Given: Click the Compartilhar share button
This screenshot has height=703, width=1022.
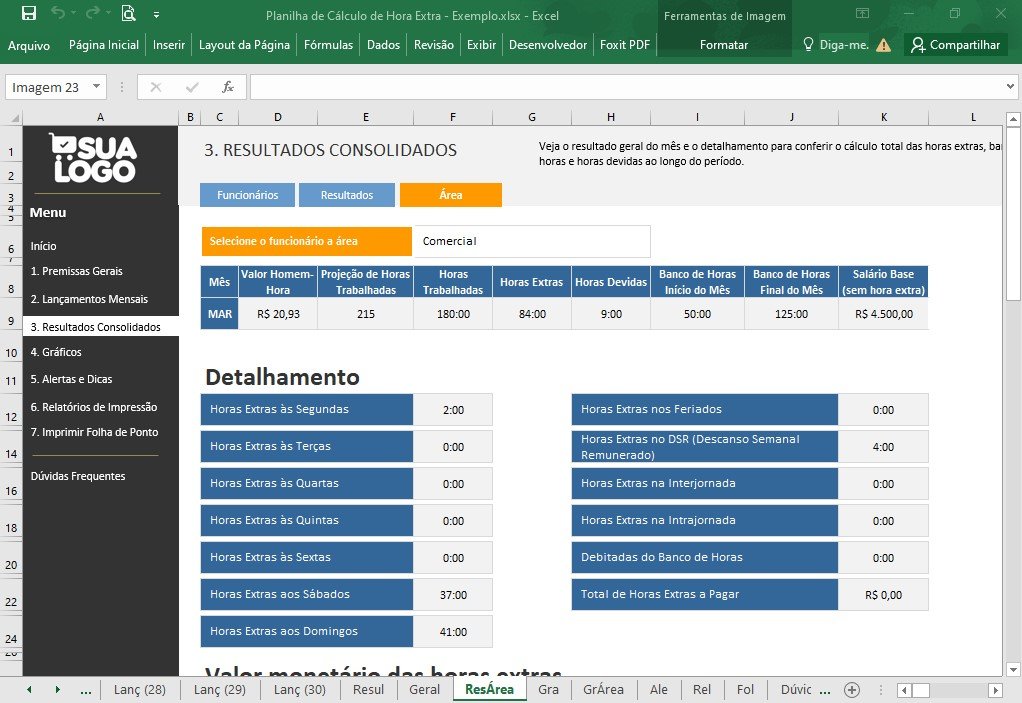Looking at the screenshot, I should [956, 45].
